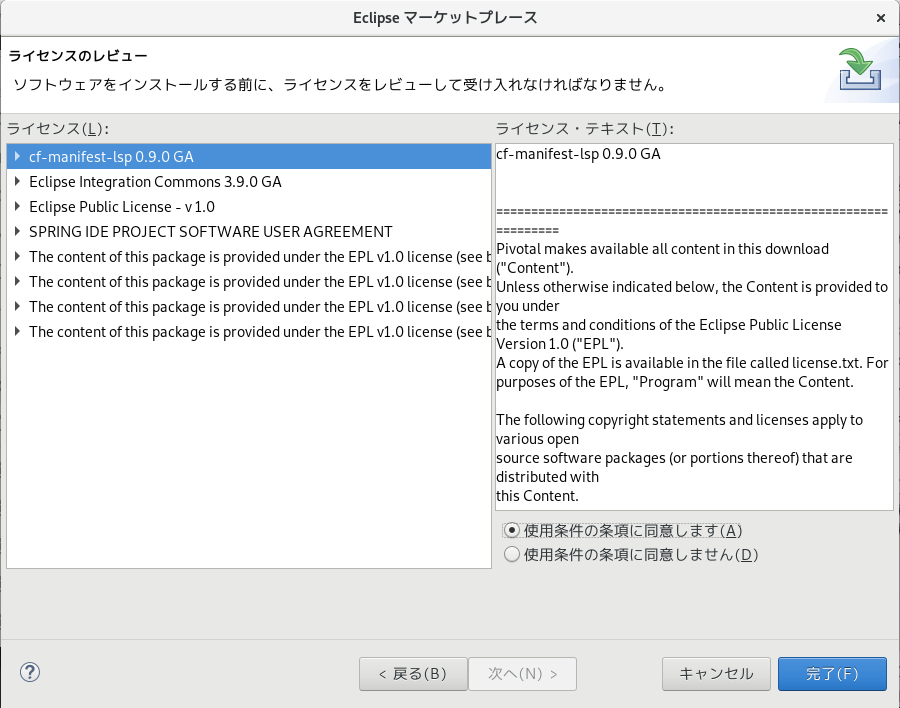This screenshot has width=900, height=708.
Task: Select Eclipse Public License - v 1.0 row
Action: 249,206
